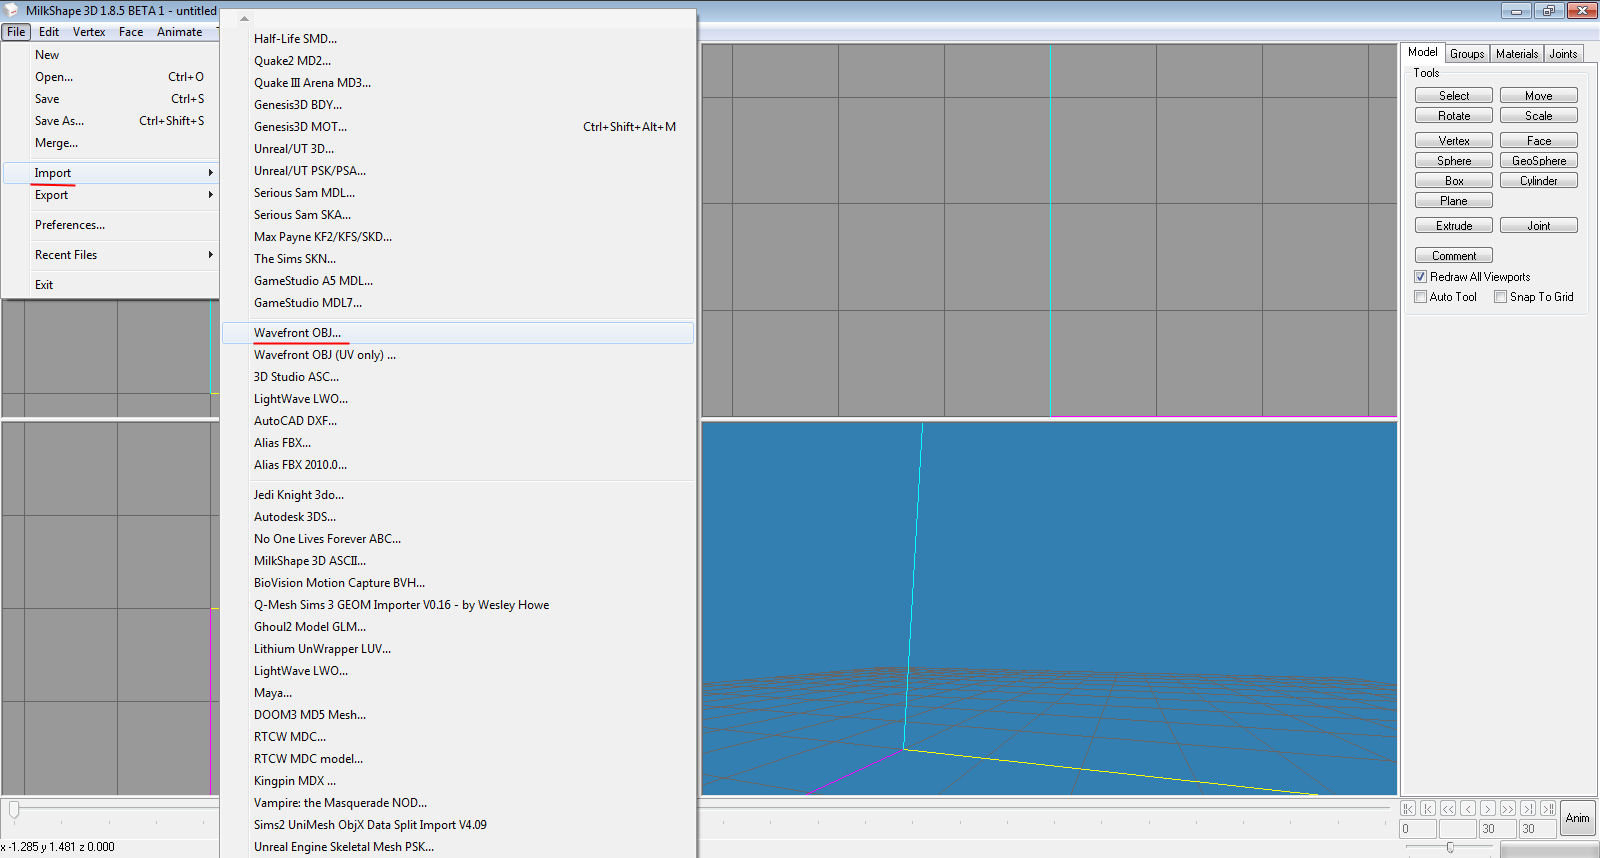
Task: Open the Vertex menu
Action: [x=89, y=32]
